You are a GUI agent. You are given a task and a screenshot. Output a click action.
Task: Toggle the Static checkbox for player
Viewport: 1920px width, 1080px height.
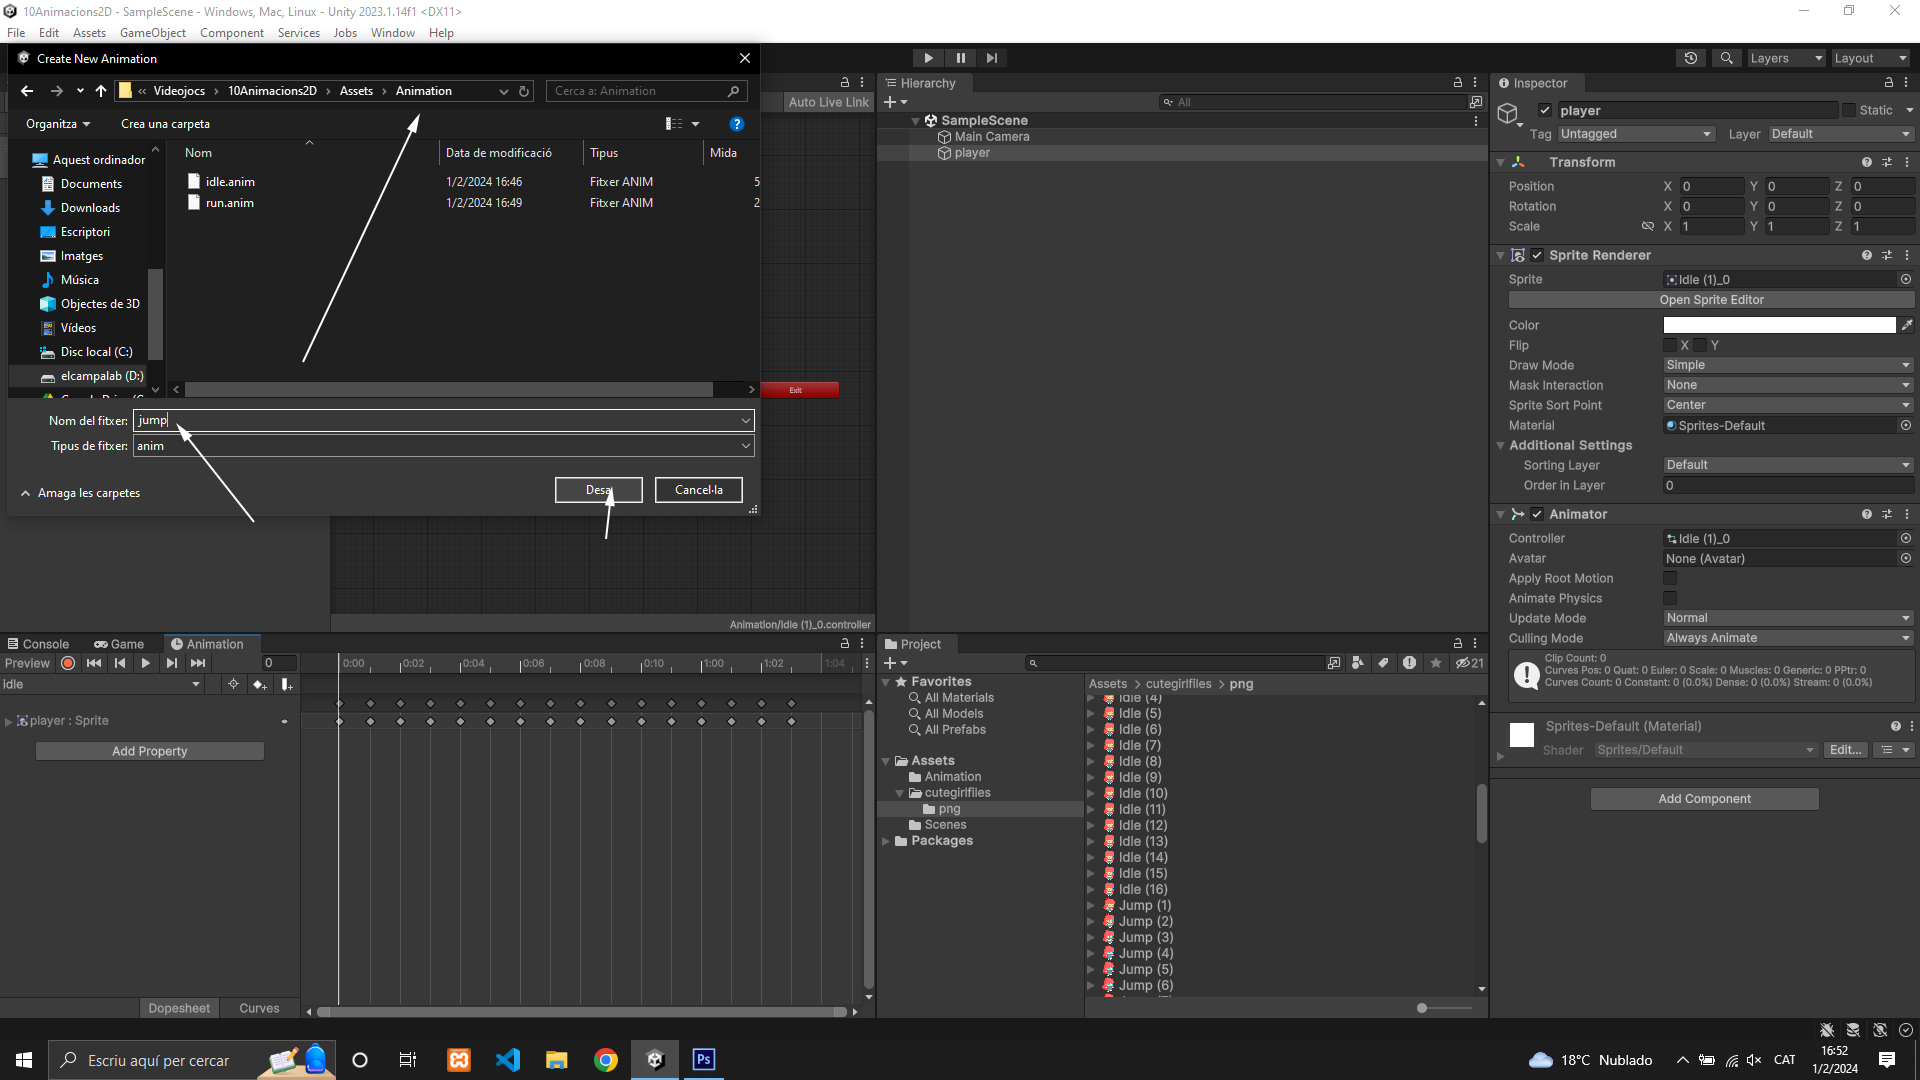coord(1848,111)
